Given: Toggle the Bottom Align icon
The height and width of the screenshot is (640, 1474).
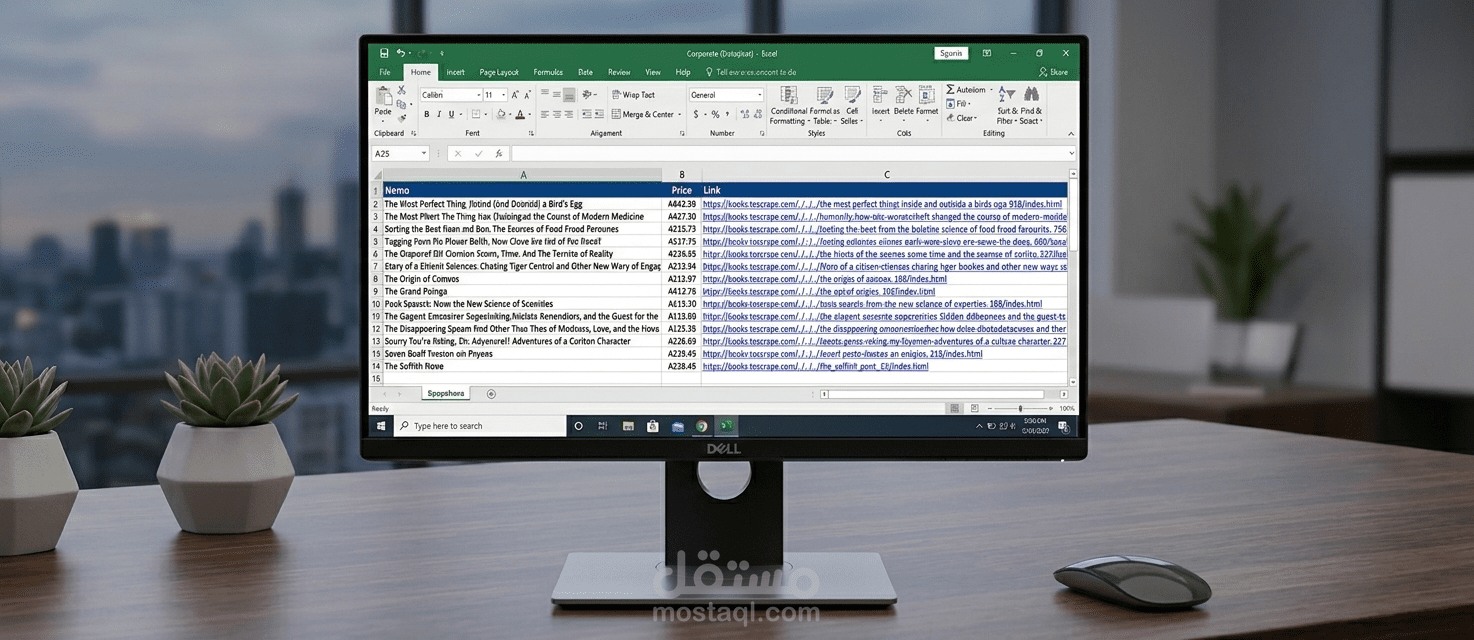Looking at the screenshot, I should tap(569, 95).
